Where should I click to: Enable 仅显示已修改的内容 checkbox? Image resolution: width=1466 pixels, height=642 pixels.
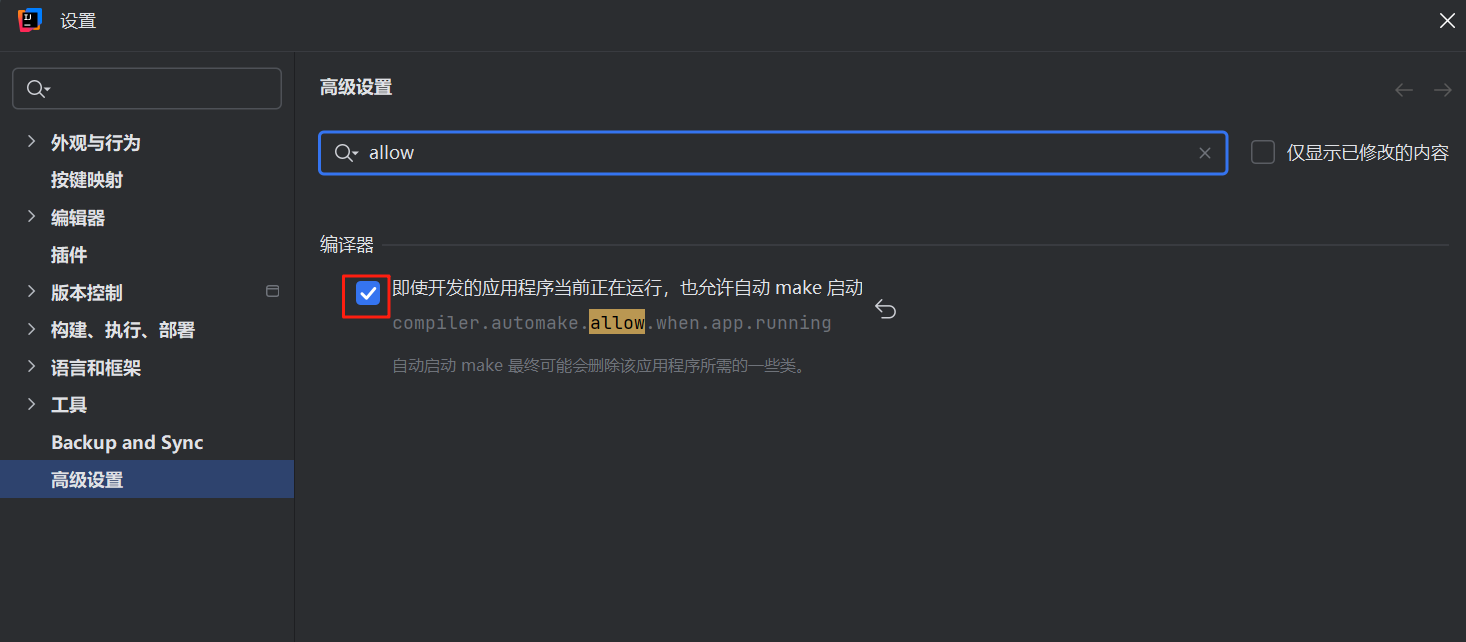click(x=1263, y=153)
